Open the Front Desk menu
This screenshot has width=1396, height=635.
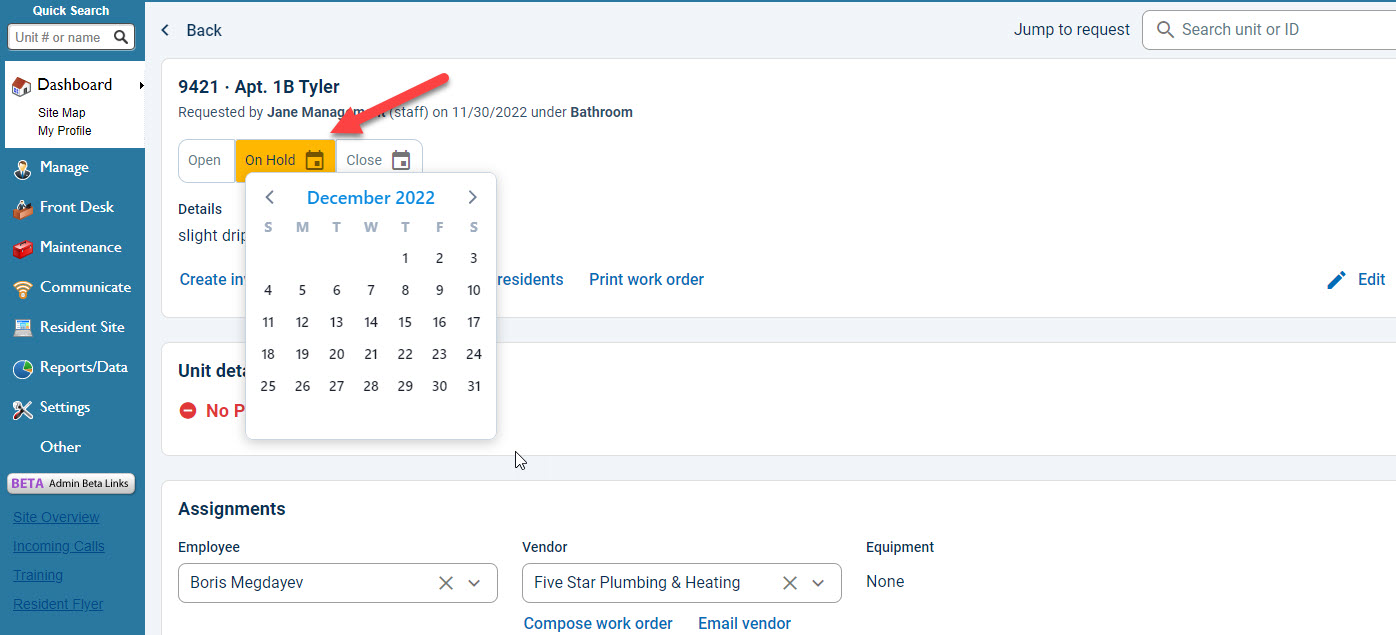[x=77, y=207]
